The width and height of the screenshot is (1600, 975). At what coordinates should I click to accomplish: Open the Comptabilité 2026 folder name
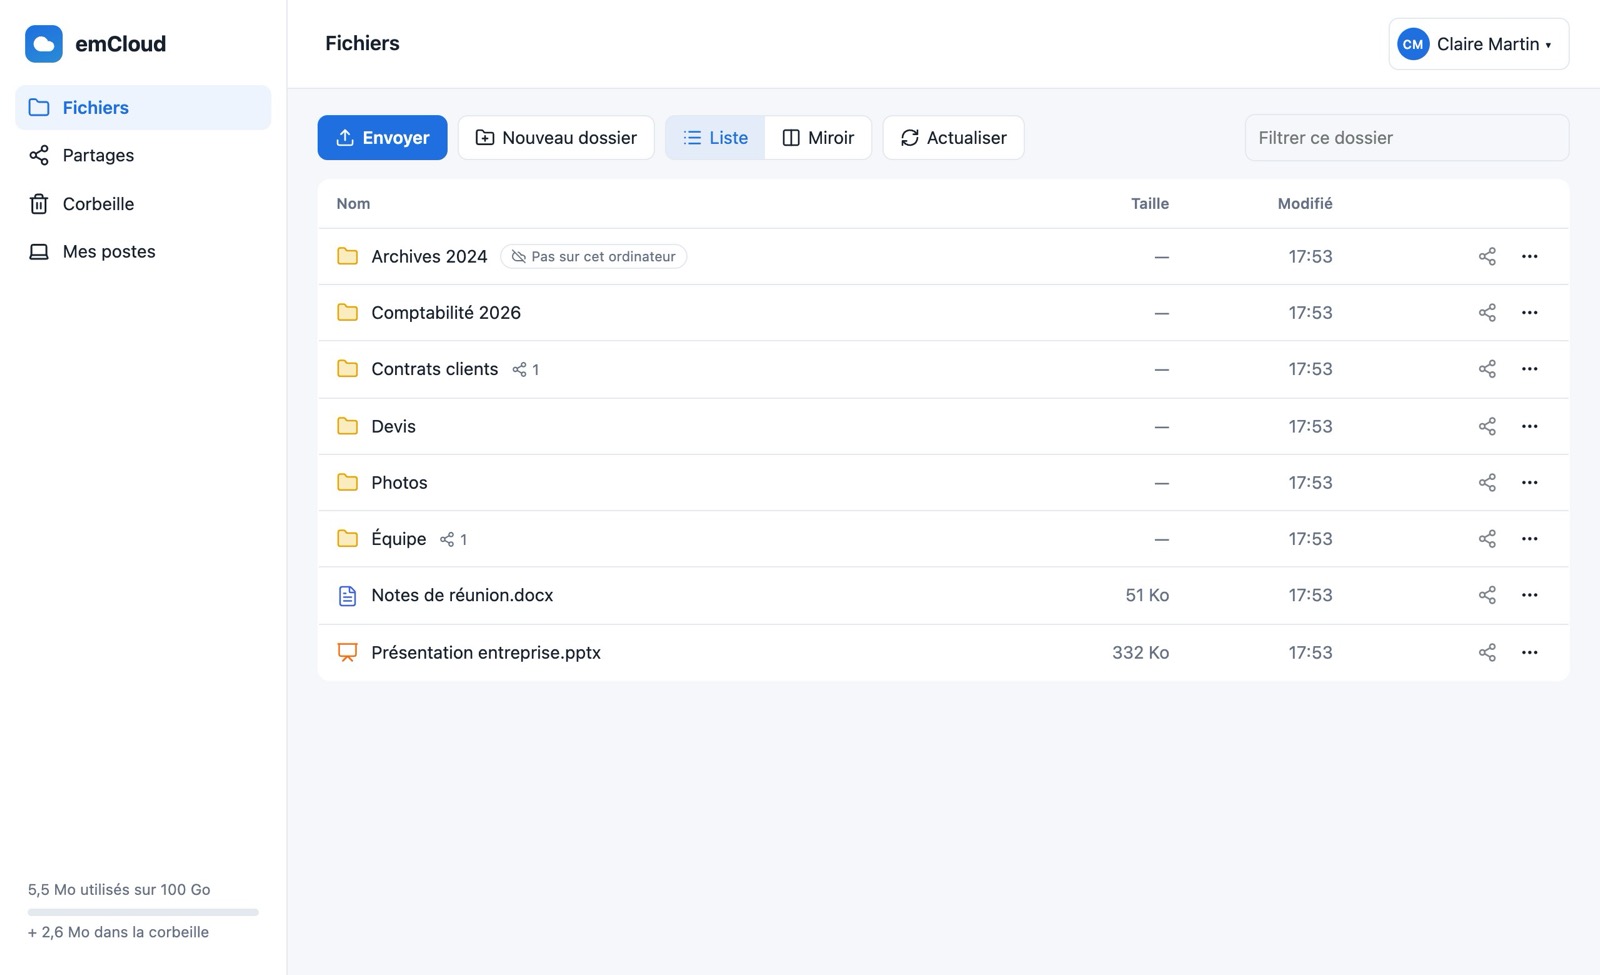[x=446, y=312]
